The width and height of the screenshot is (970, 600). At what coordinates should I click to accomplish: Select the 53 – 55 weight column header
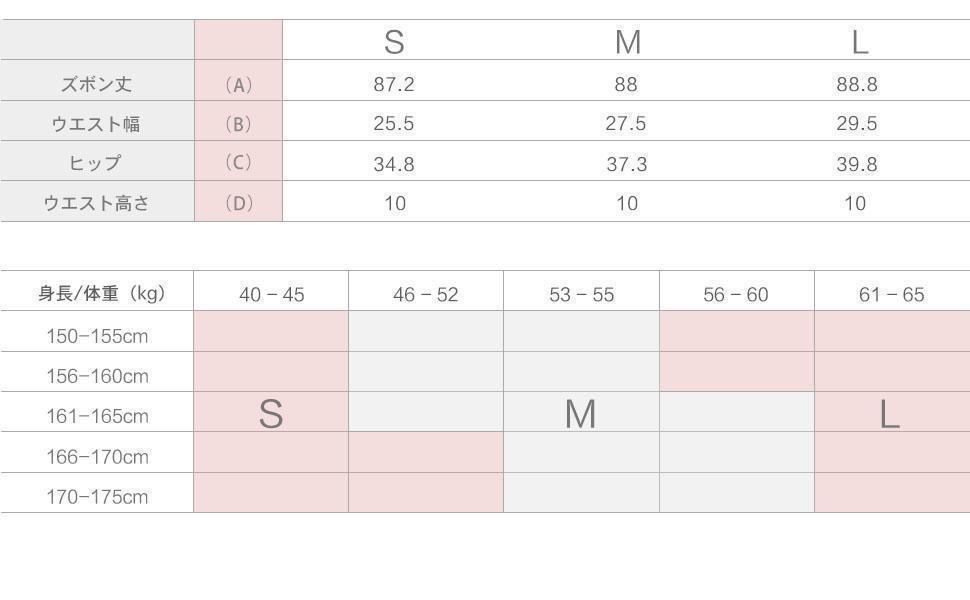tap(582, 294)
